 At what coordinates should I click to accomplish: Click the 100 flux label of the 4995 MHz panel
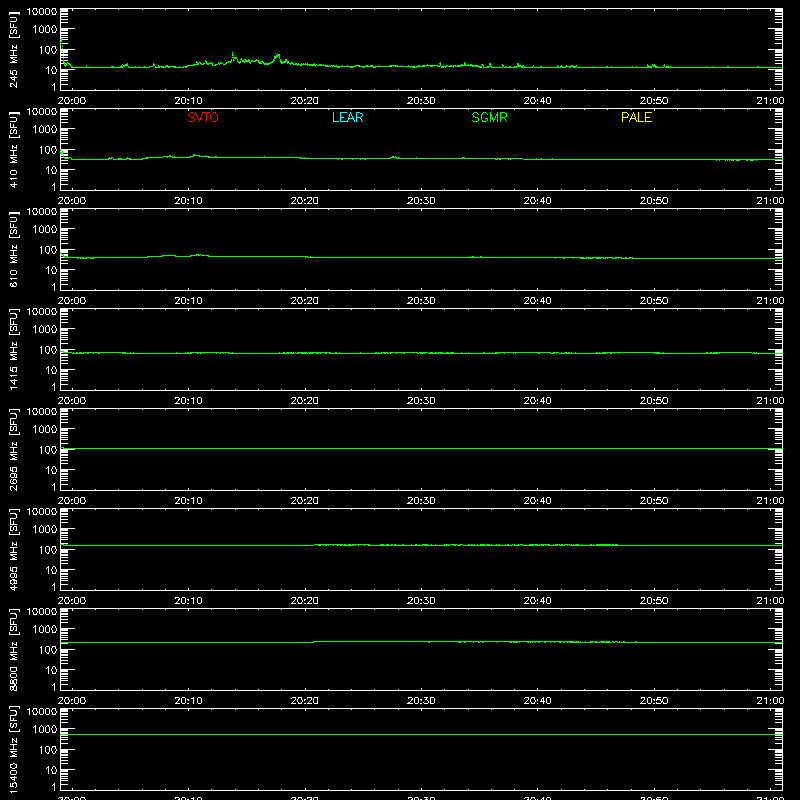tap(48, 550)
